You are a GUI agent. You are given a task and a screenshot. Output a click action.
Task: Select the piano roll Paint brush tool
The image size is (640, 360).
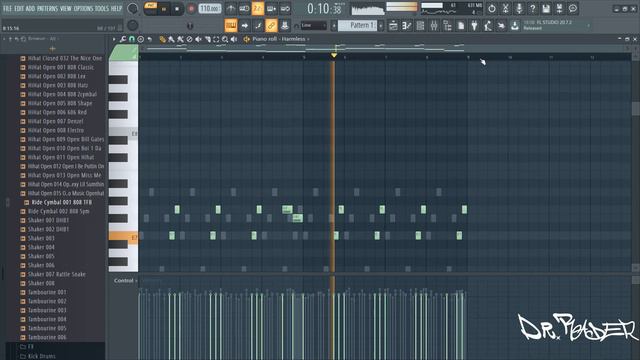pos(171,39)
